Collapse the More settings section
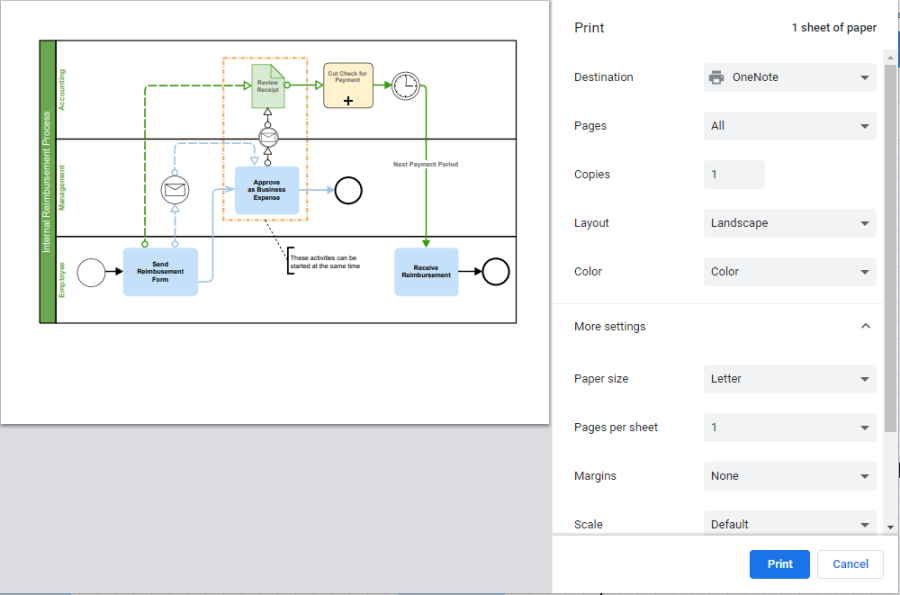 click(865, 326)
